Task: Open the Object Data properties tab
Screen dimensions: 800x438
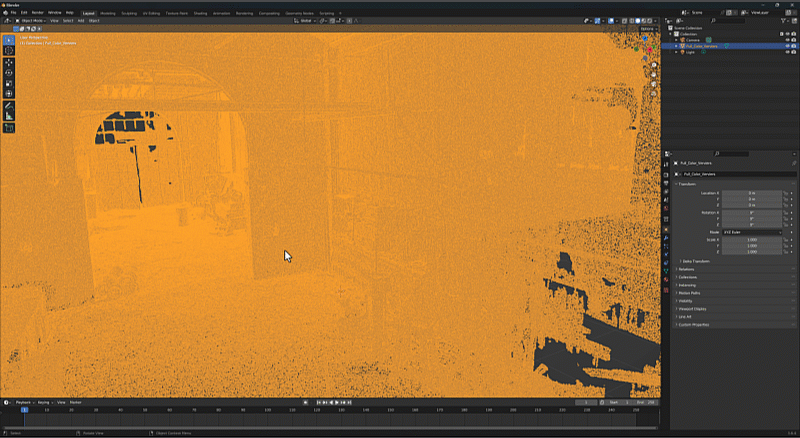Action: (666, 271)
